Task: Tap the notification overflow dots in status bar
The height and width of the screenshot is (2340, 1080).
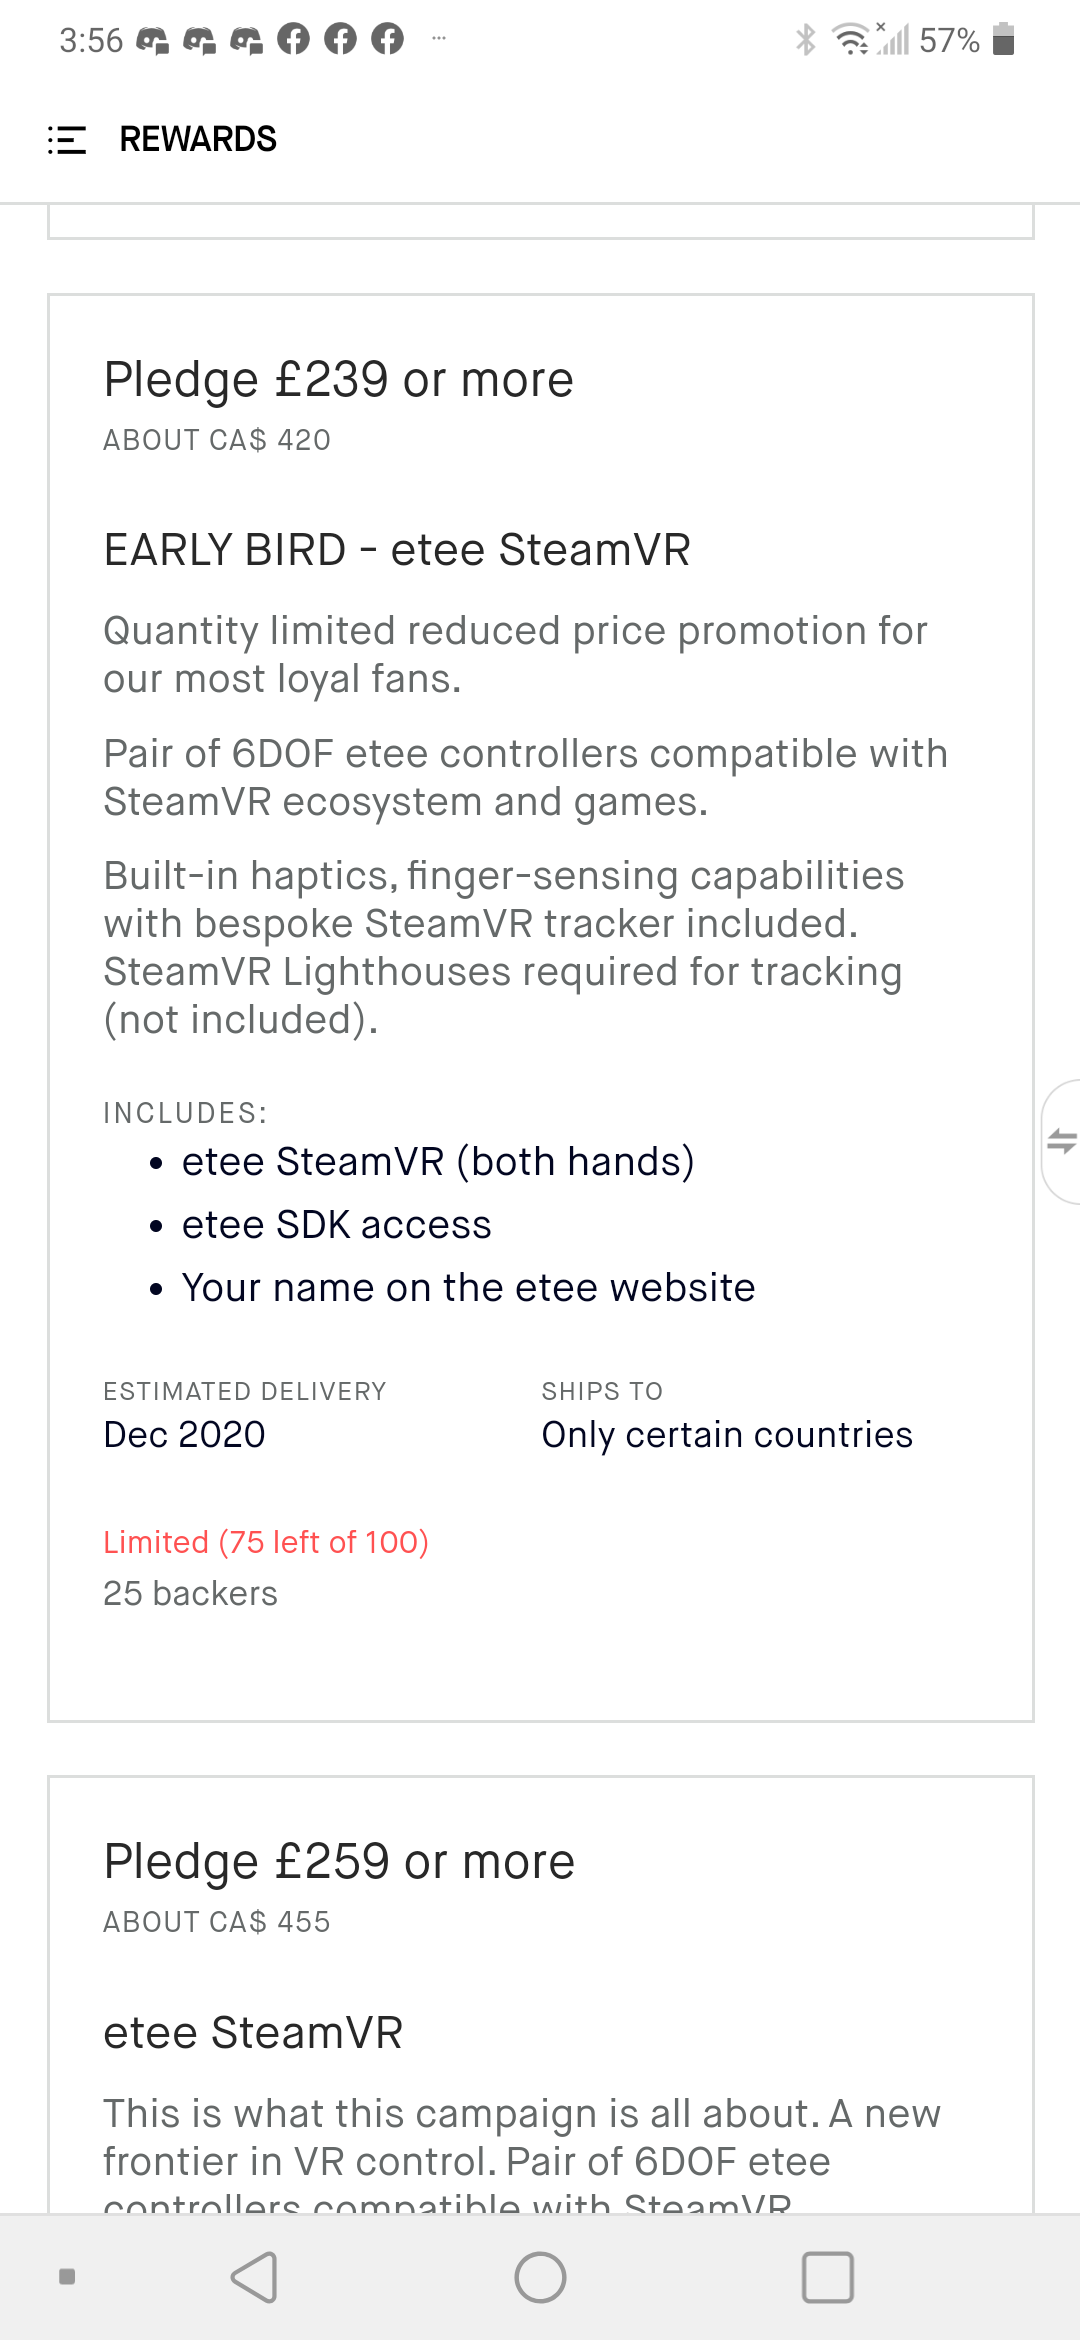Action: pyautogui.click(x=438, y=39)
